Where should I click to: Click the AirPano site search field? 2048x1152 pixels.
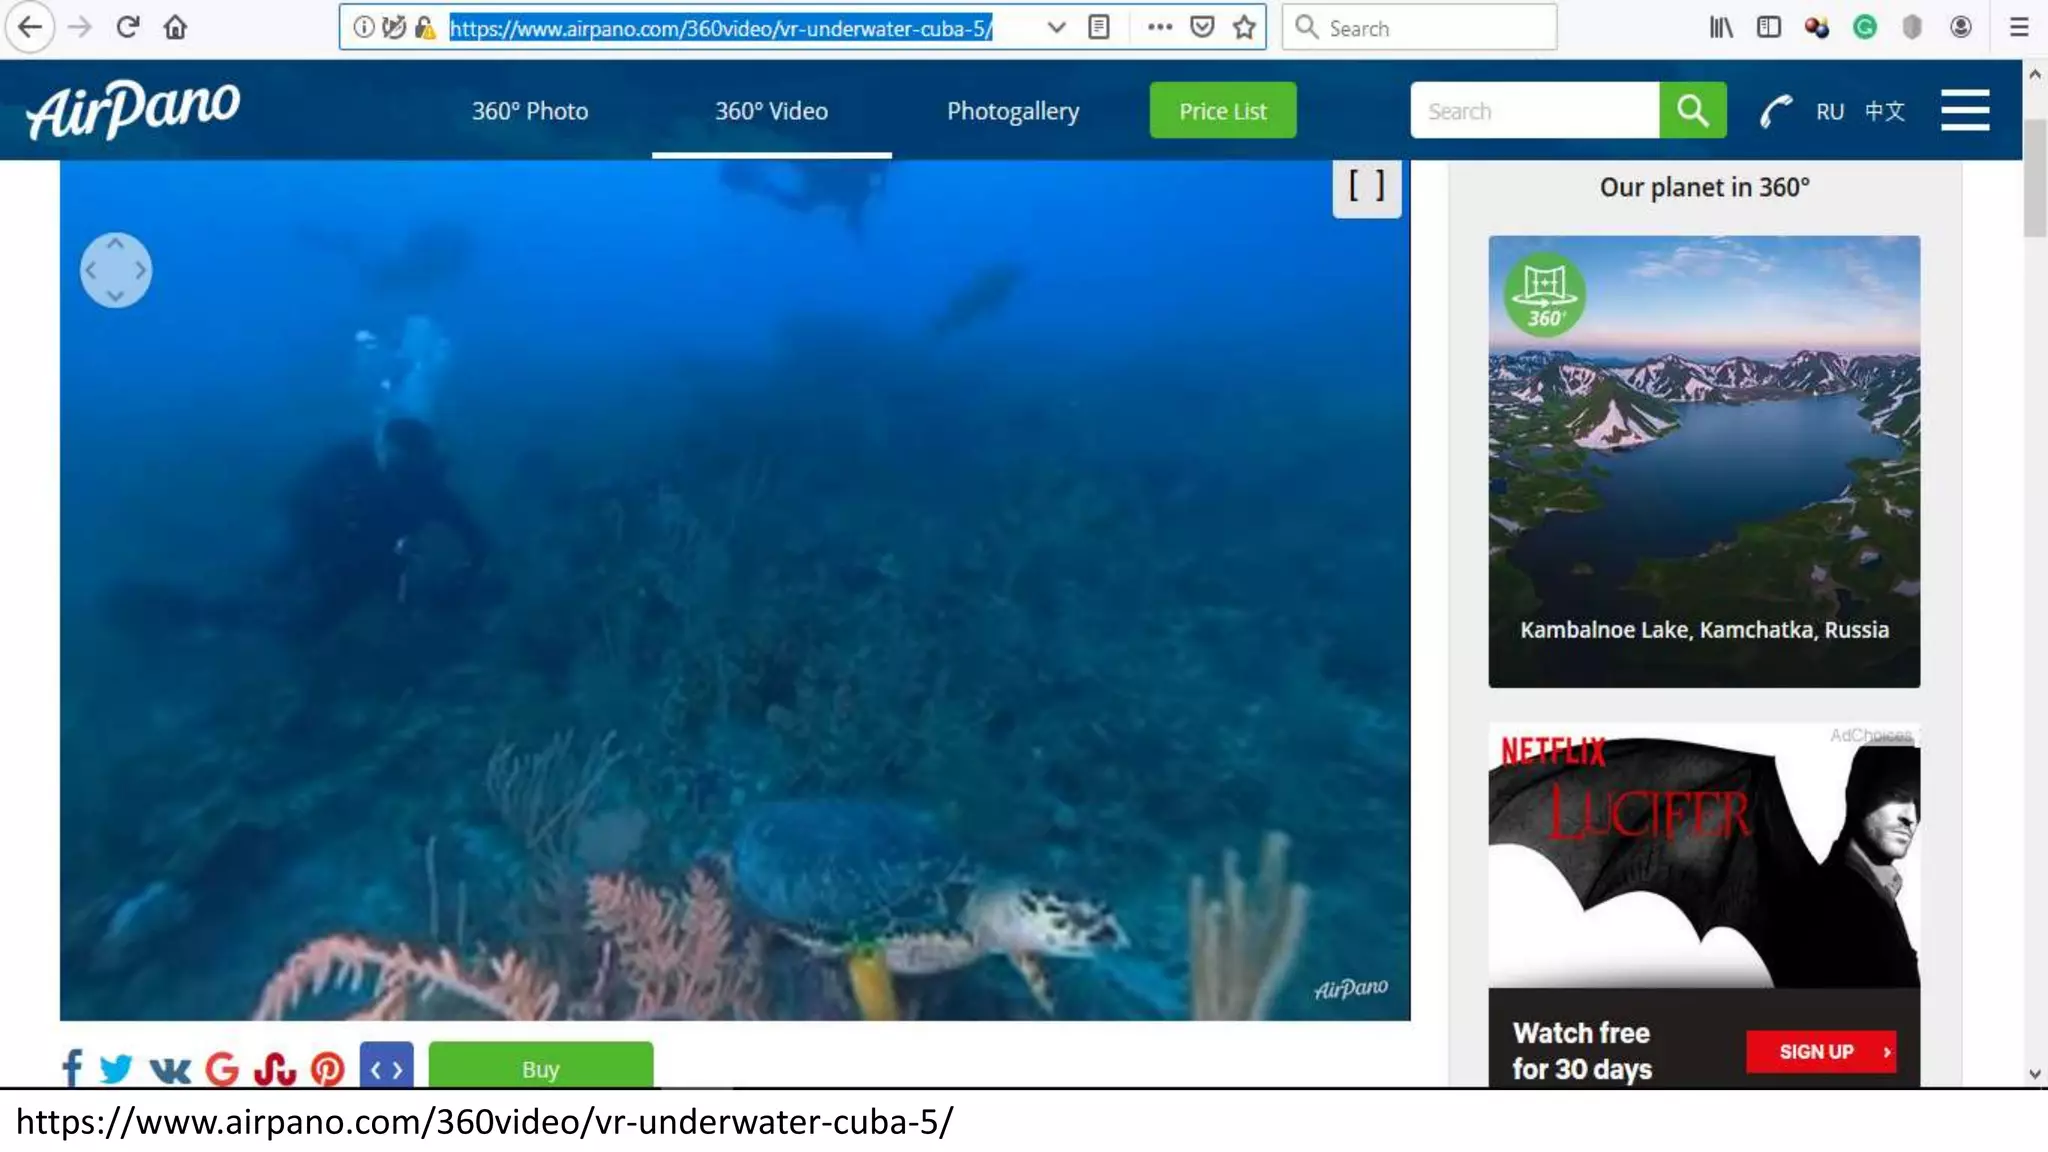point(1535,110)
